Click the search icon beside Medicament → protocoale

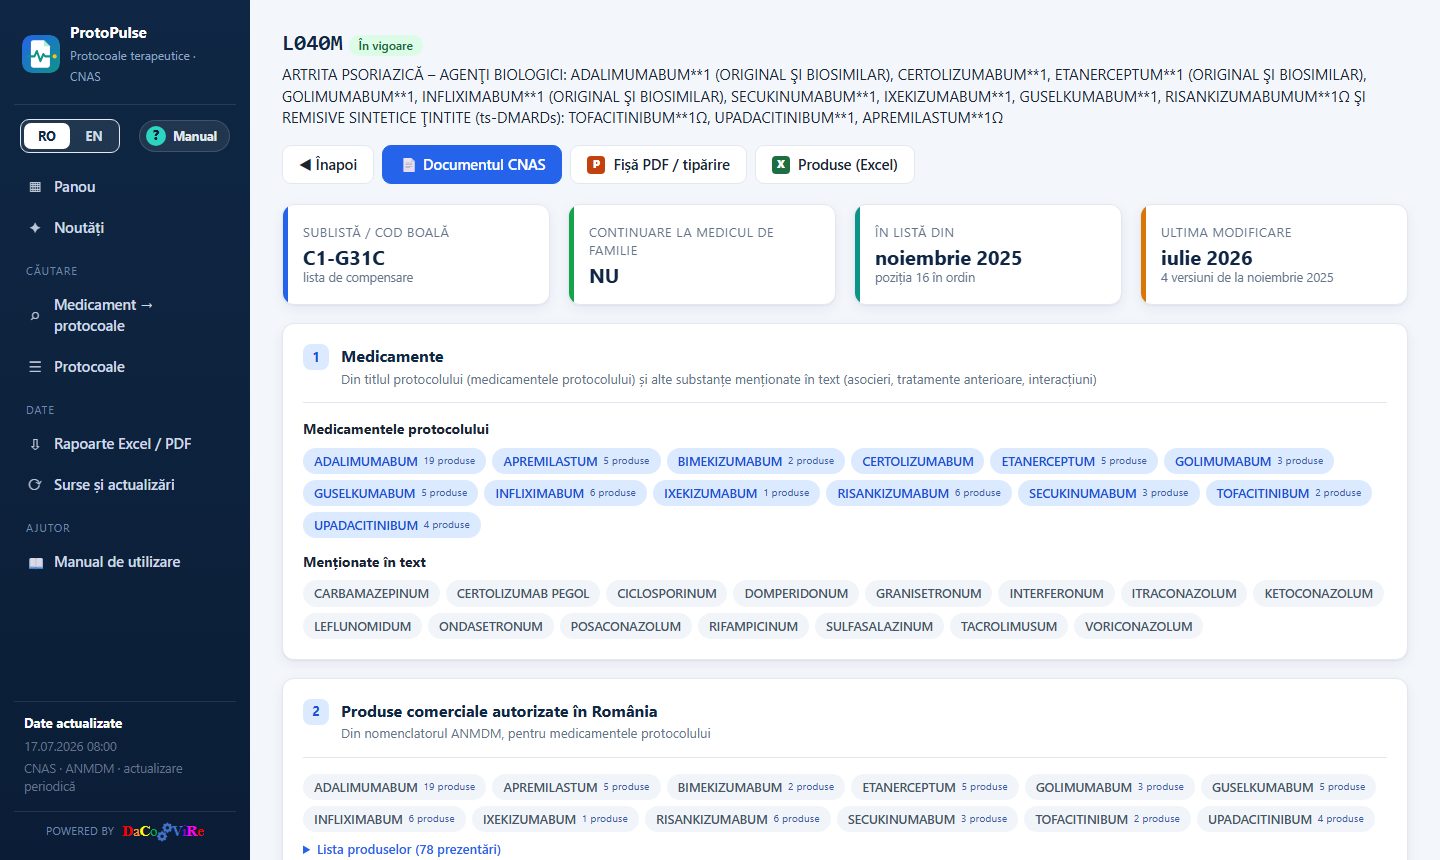coord(35,316)
